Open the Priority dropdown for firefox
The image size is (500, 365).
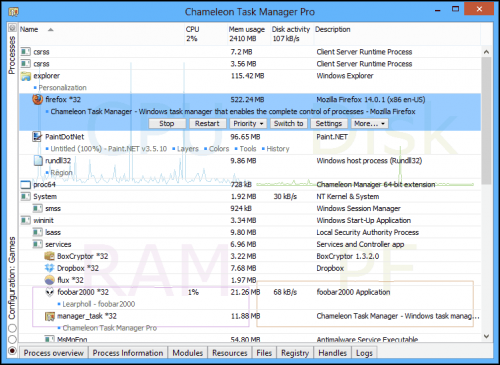(x=248, y=124)
